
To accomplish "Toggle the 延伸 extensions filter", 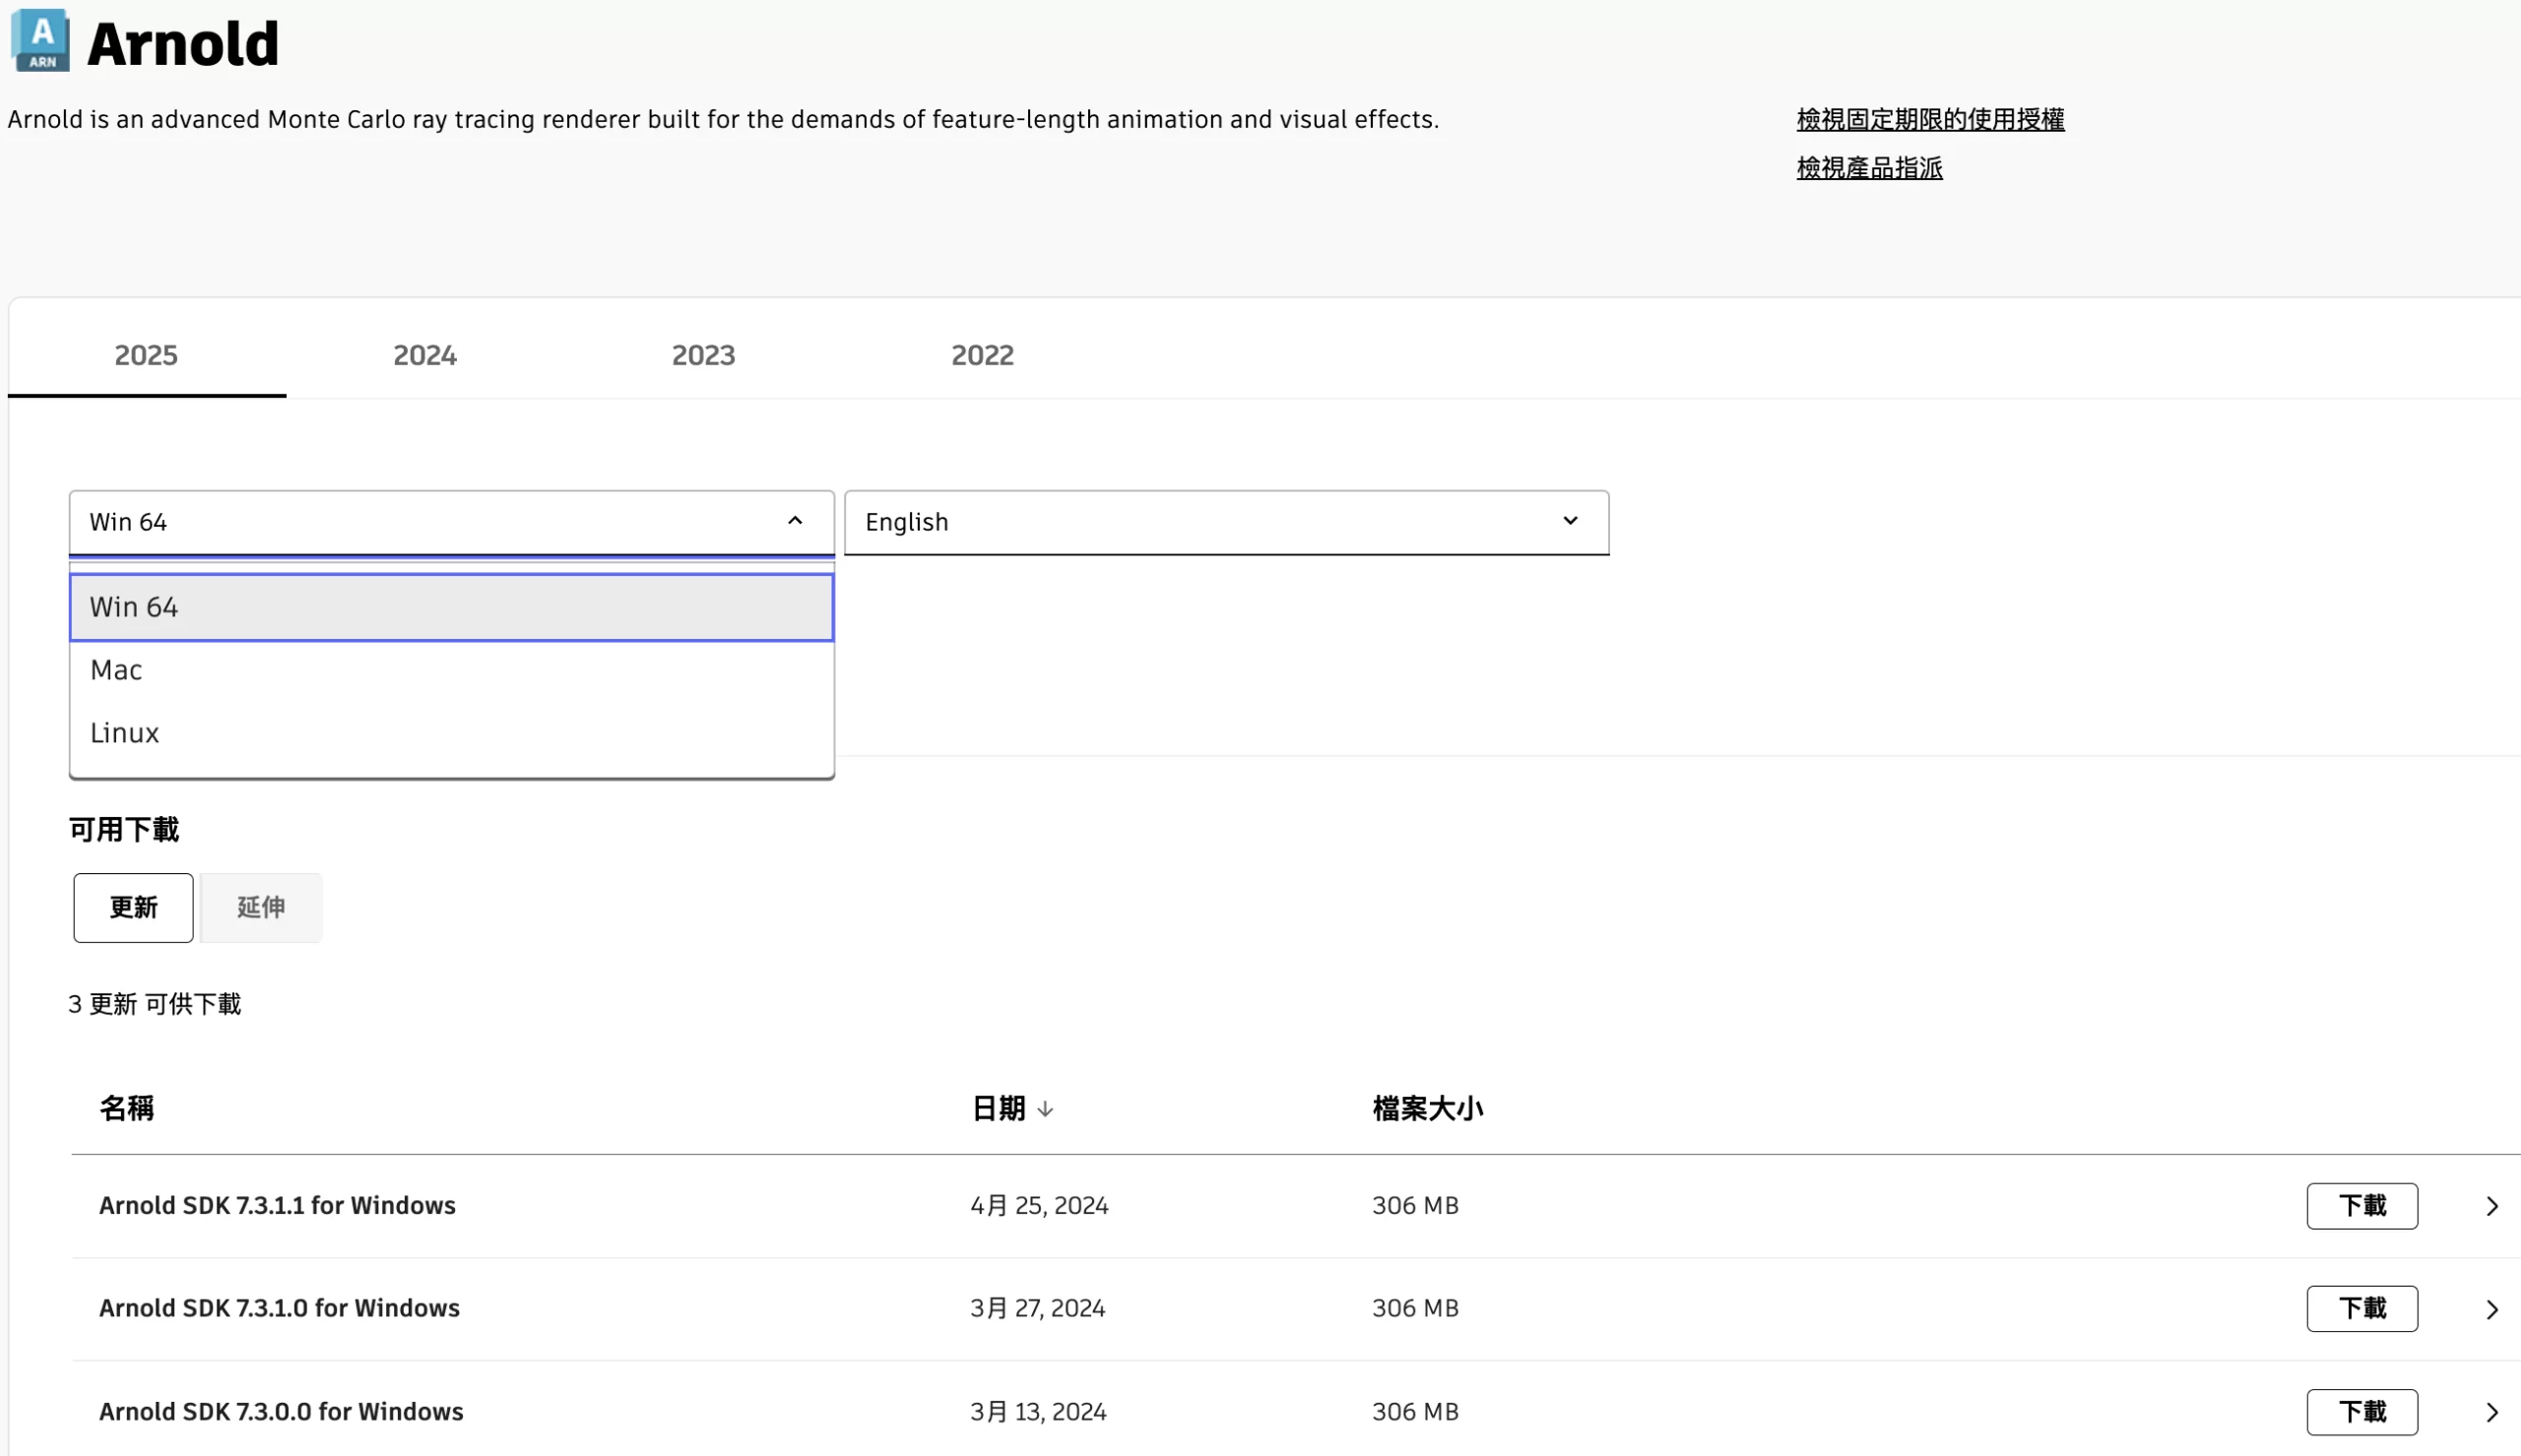I will click(x=261, y=908).
